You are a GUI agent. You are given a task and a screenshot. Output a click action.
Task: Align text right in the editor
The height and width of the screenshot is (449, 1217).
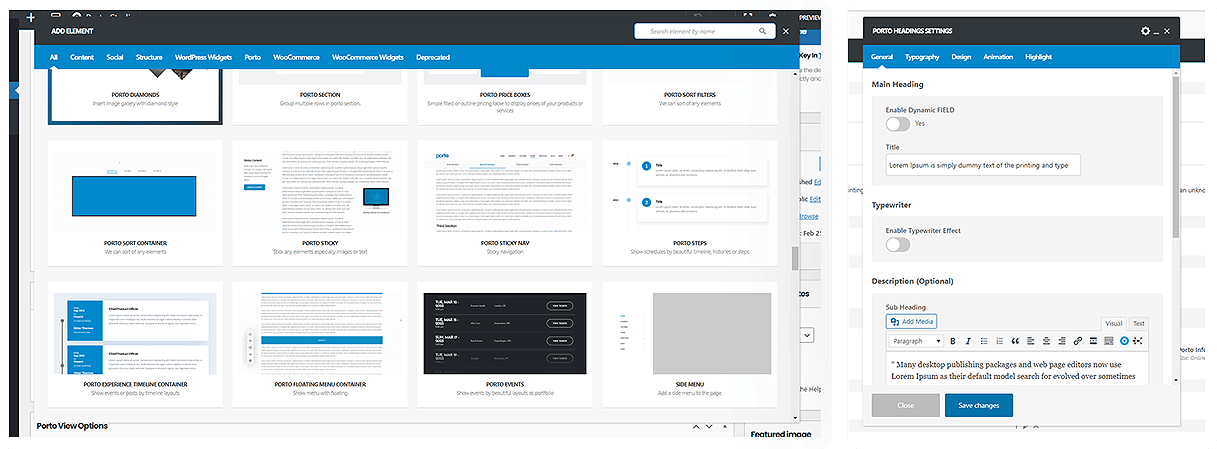point(1061,341)
